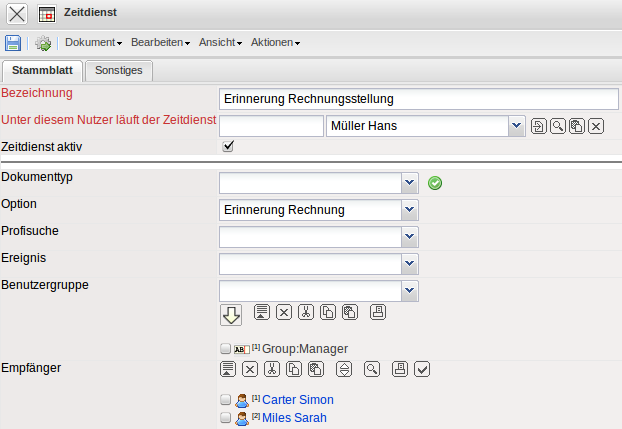
Task: Tick the checkbox next to Carter Simon
Action: [x=225, y=400]
